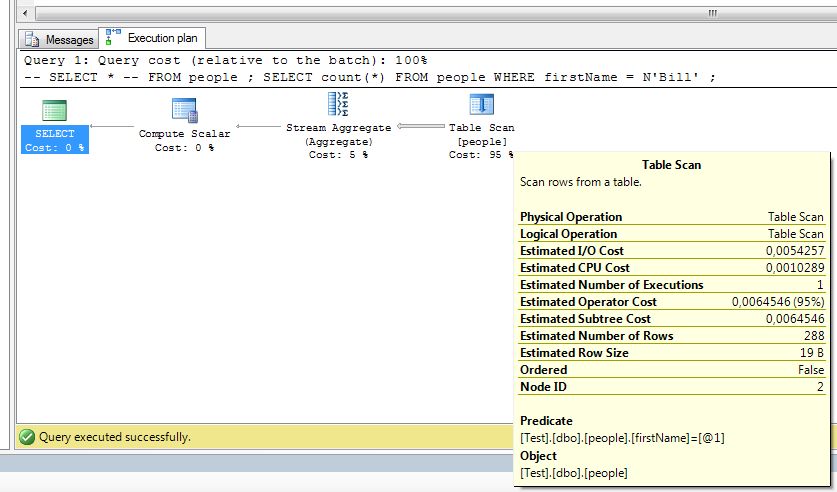The image size is (837, 492).
Task: Switch to the Messages tab
Action: (59, 39)
